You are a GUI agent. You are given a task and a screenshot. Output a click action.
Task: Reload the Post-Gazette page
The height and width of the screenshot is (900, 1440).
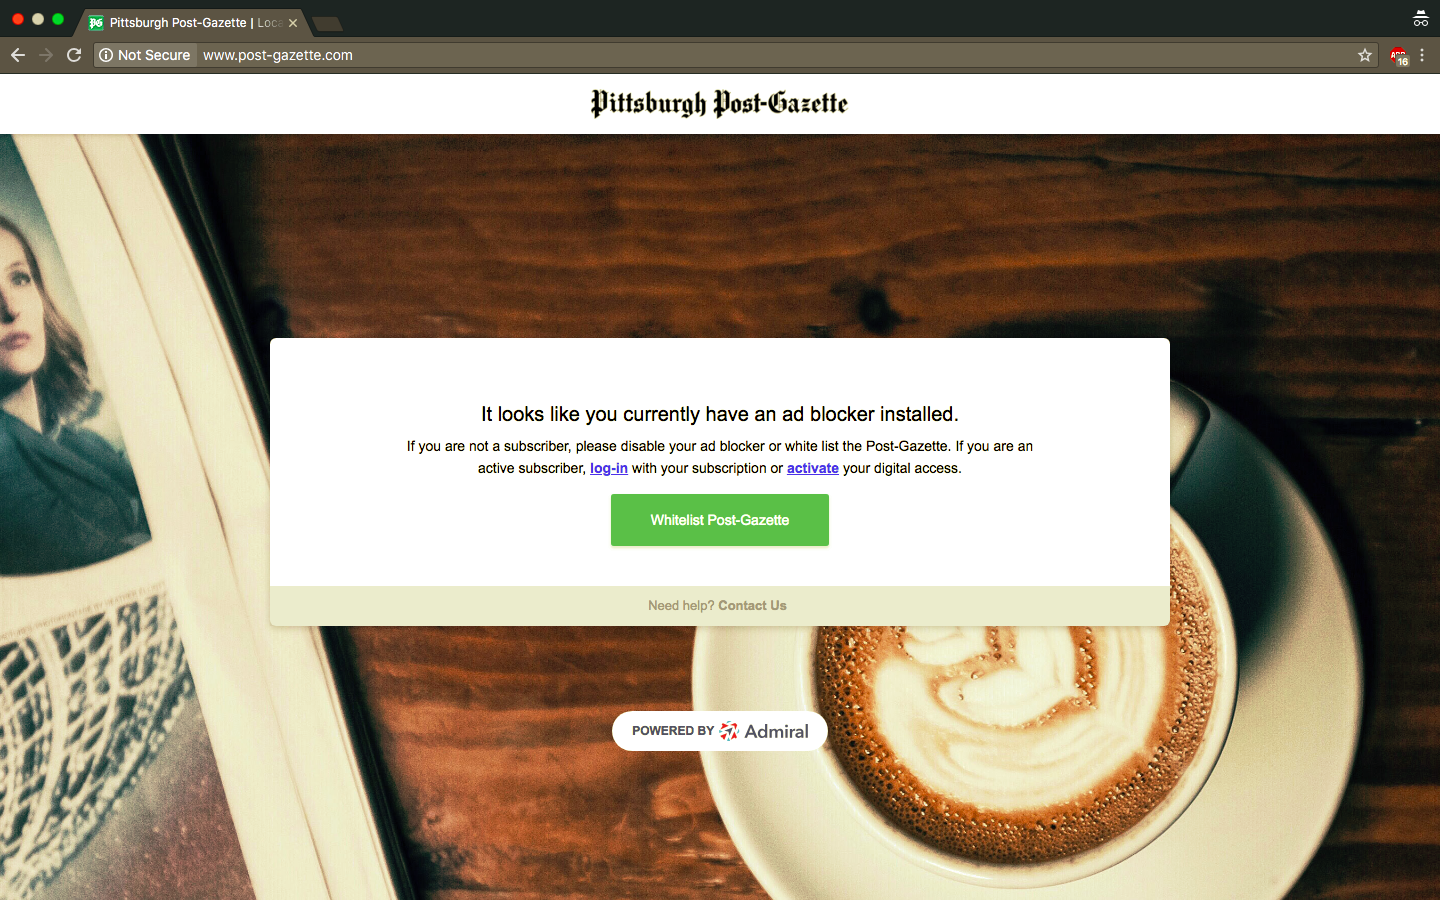click(x=74, y=55)
